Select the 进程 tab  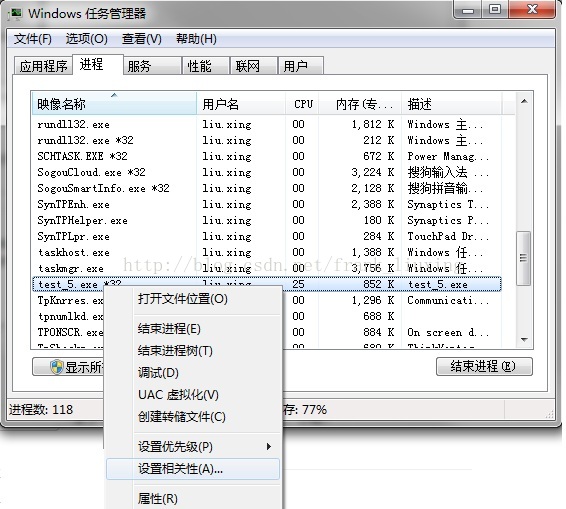coord(98,65)
